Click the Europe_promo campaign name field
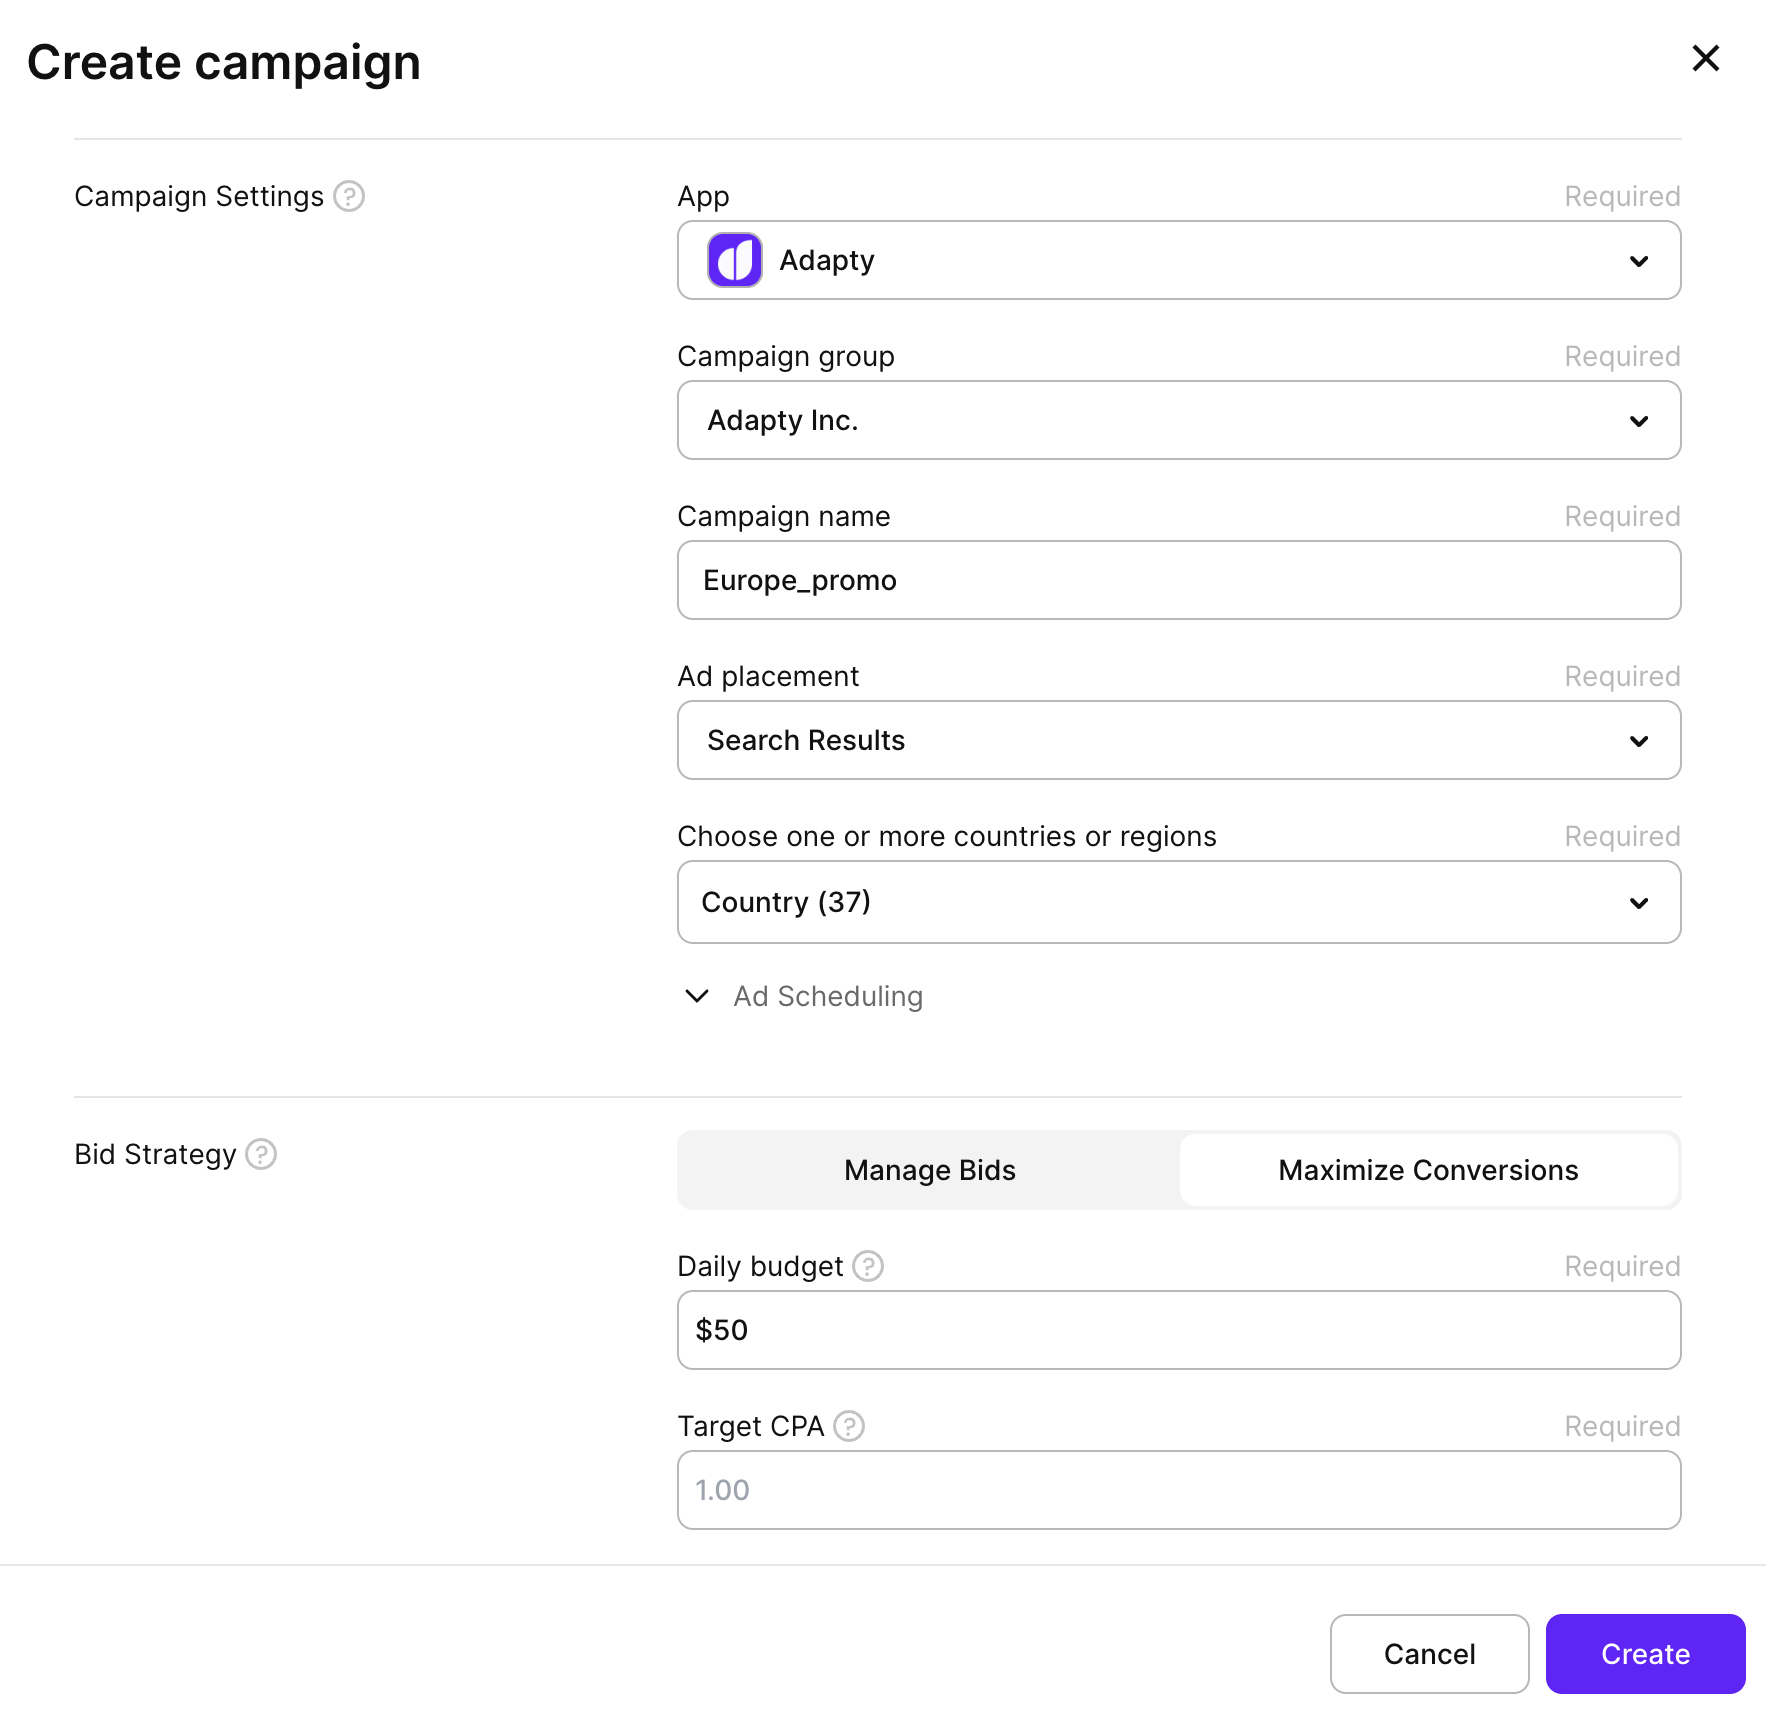The height and width of the screenshot is (1720, 1766). [1179, 580]
